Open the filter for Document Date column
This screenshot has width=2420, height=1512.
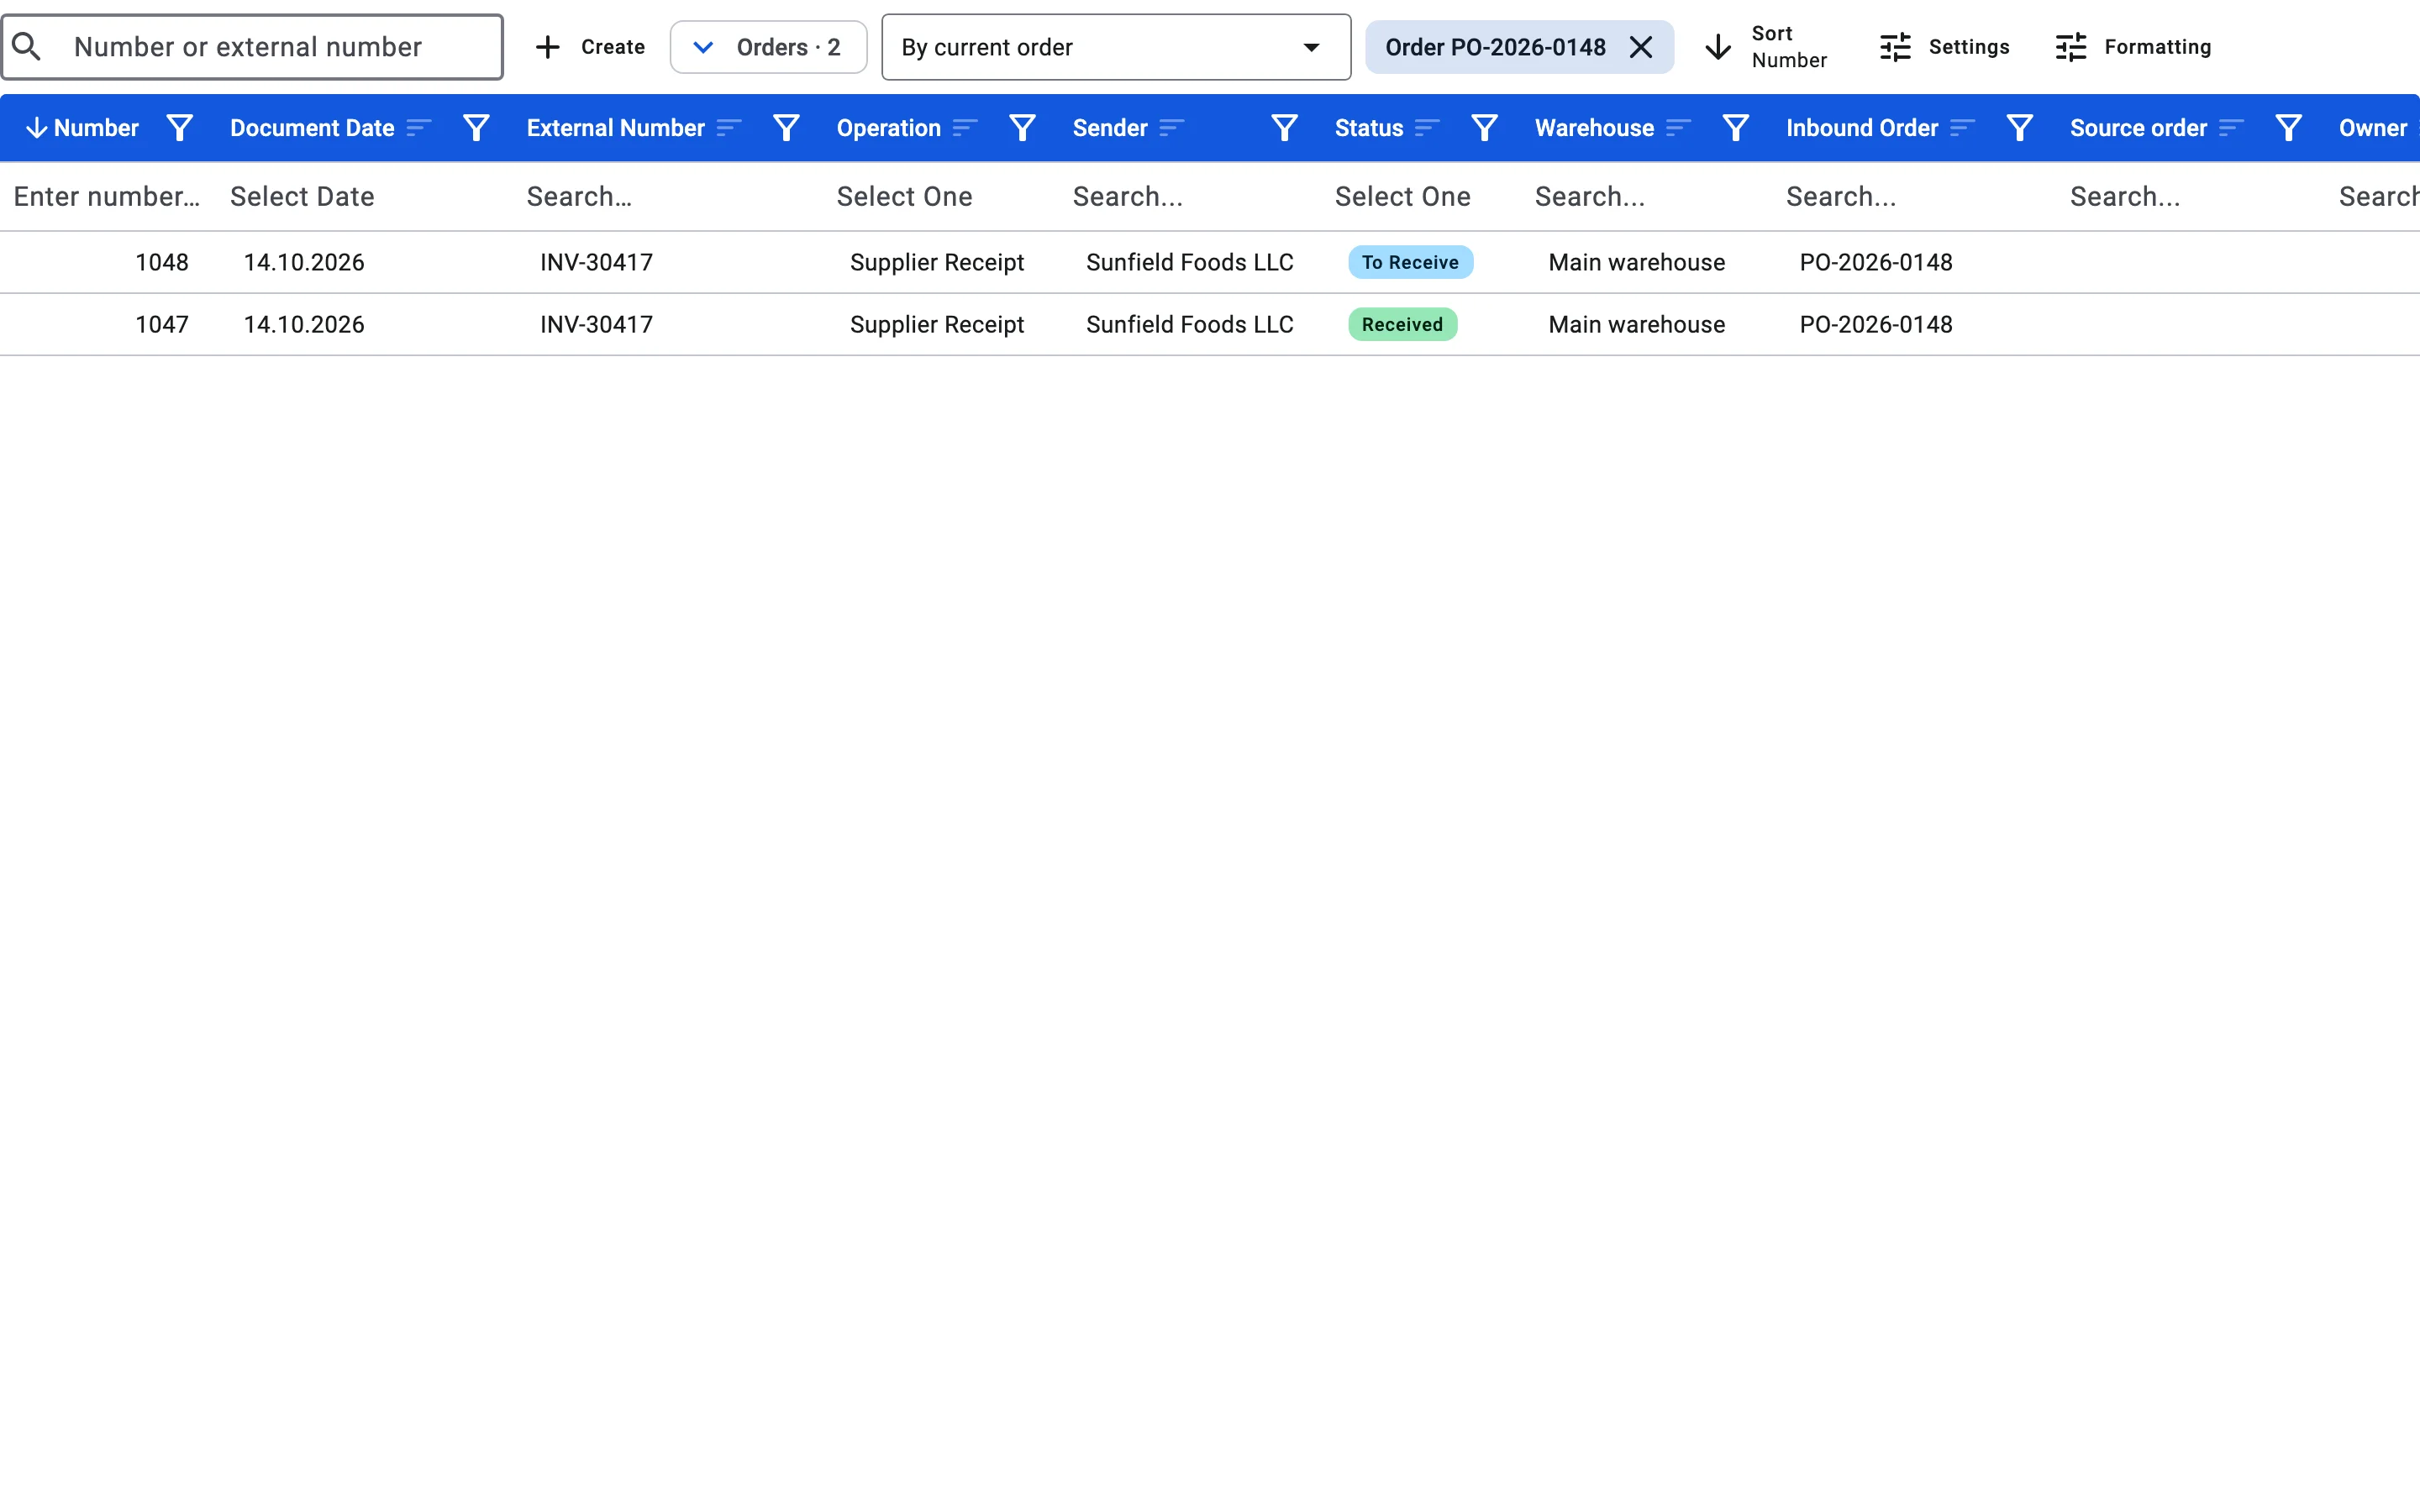tap(476, 128)
